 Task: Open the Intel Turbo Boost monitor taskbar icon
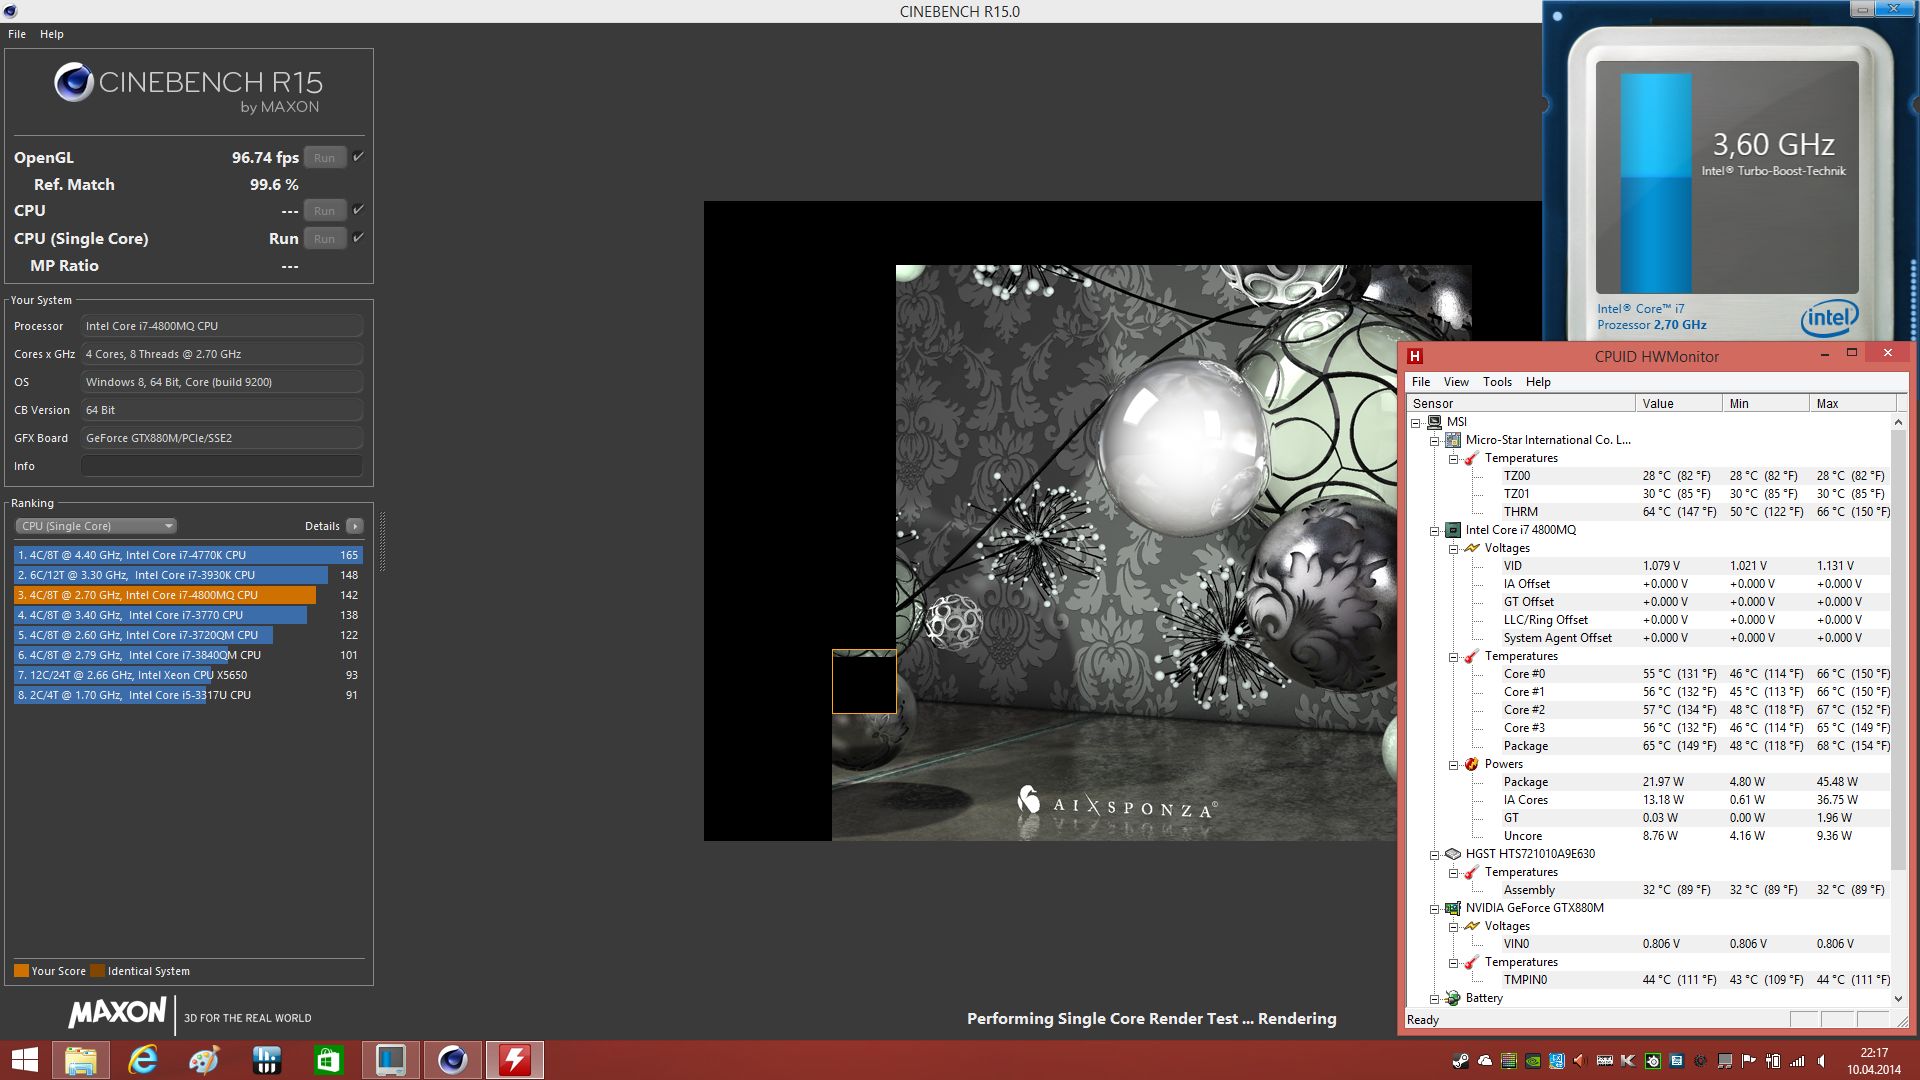coord(390,1060)
